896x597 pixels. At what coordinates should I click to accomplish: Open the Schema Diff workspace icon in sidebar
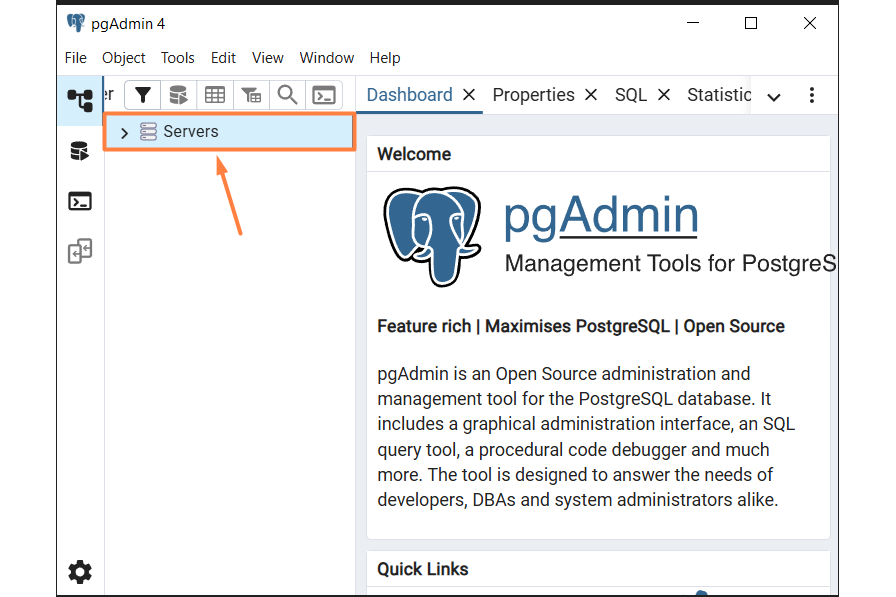(x=80, y=251)
